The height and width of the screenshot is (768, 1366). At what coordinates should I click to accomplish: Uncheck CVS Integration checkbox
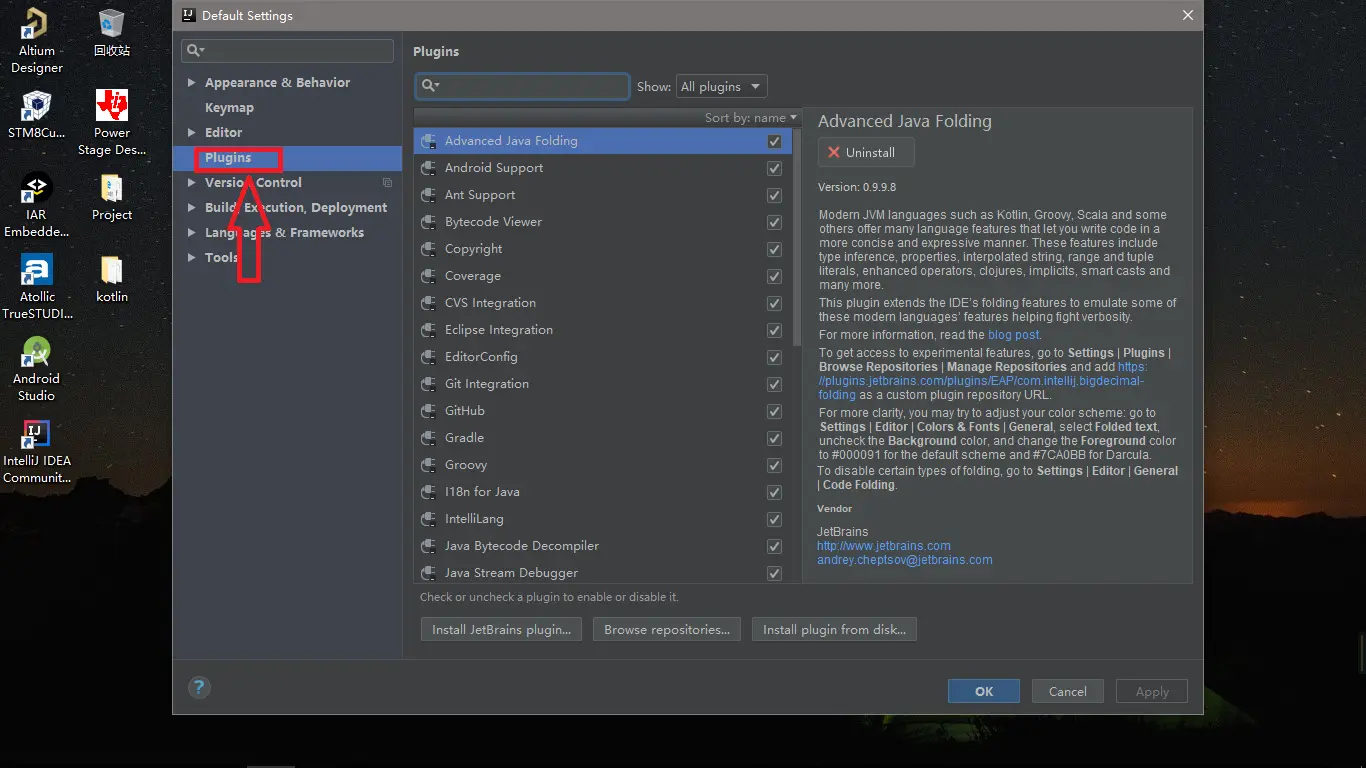(x=774, y=303)
